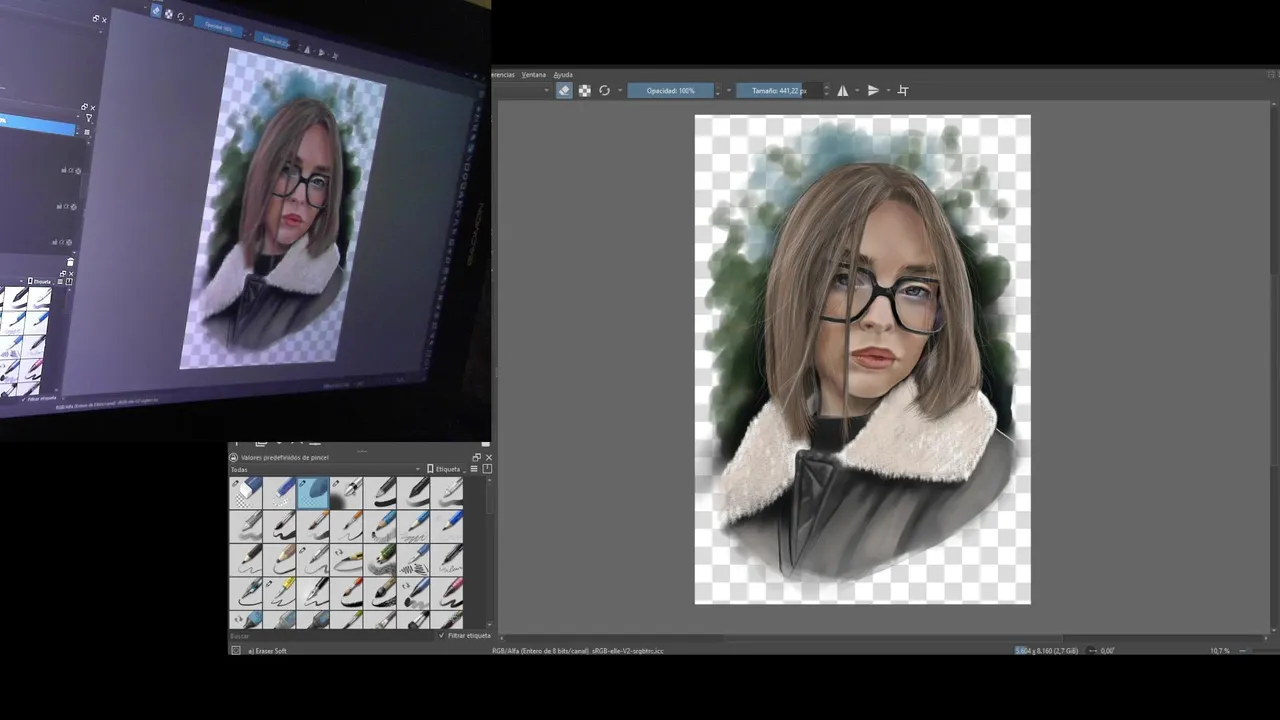Float the brush presets docker

pyautogui.click(x=476, y=457)
